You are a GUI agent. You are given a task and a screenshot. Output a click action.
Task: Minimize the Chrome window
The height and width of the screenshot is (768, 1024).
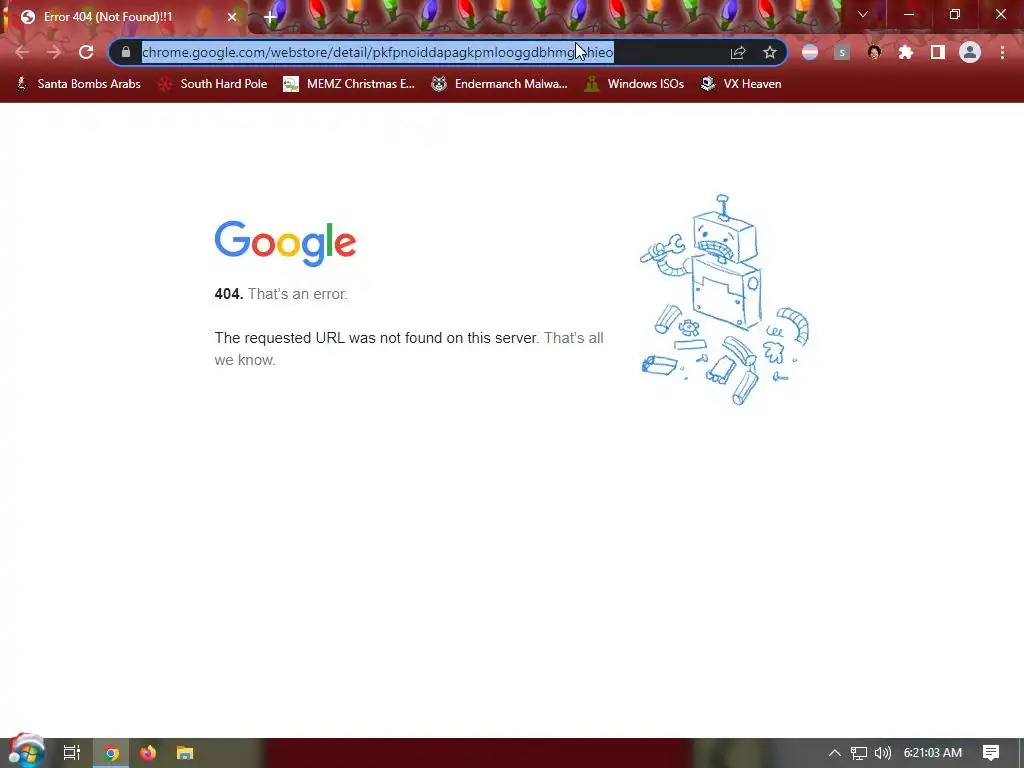click(908, 14)
